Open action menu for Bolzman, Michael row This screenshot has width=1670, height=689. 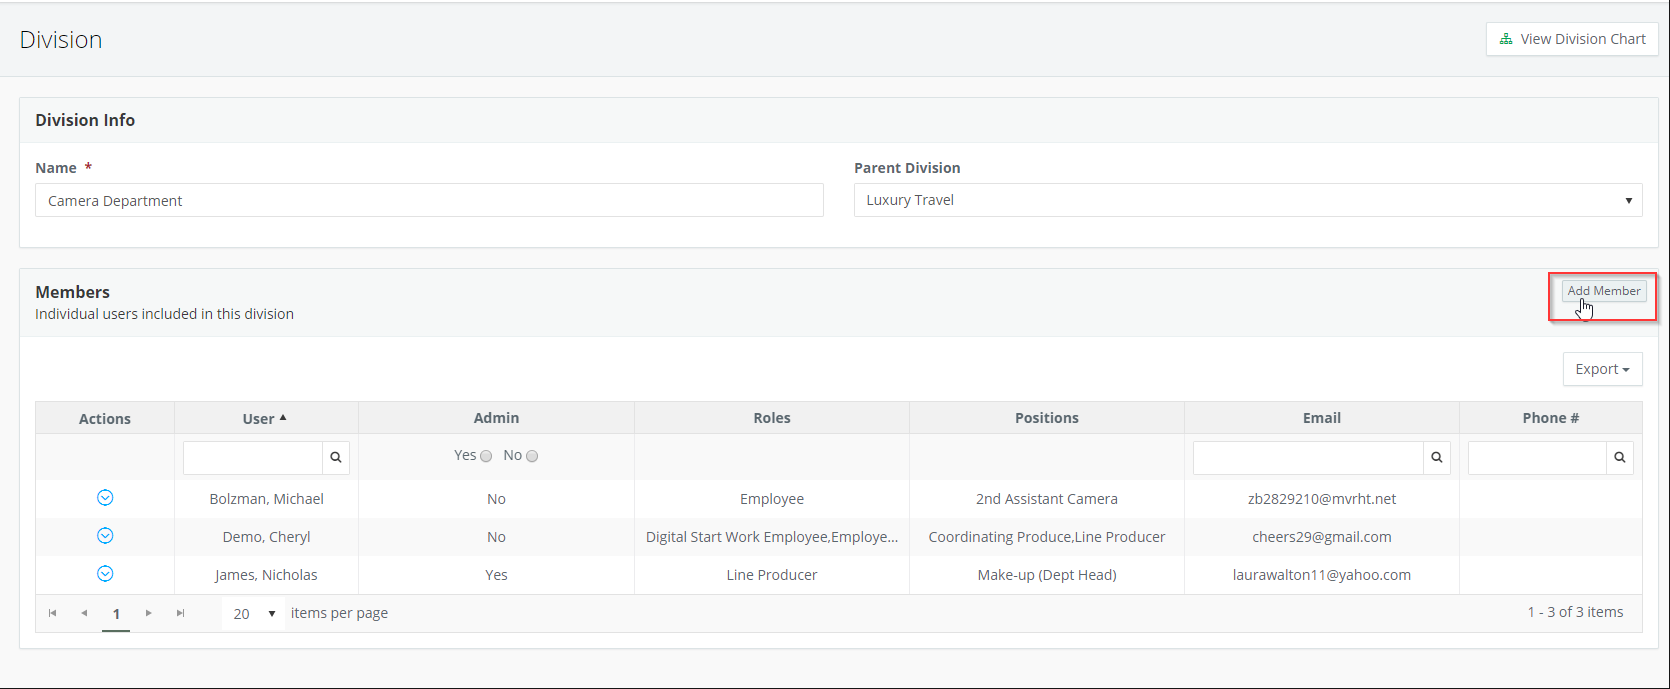coord(105,498)
